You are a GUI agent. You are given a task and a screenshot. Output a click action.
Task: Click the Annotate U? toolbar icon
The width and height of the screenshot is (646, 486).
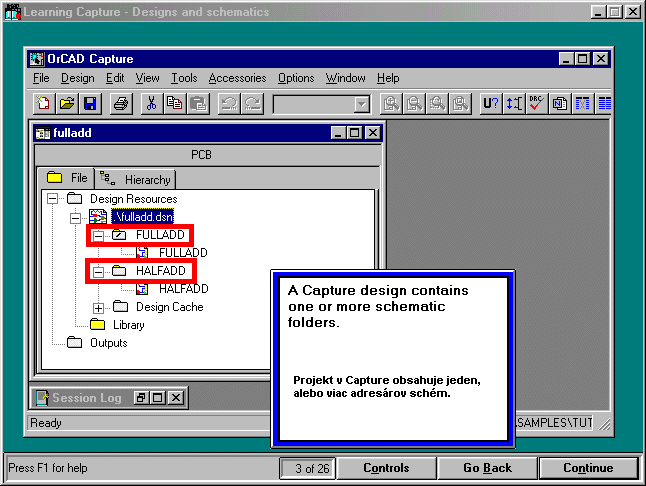coord(491,103)
